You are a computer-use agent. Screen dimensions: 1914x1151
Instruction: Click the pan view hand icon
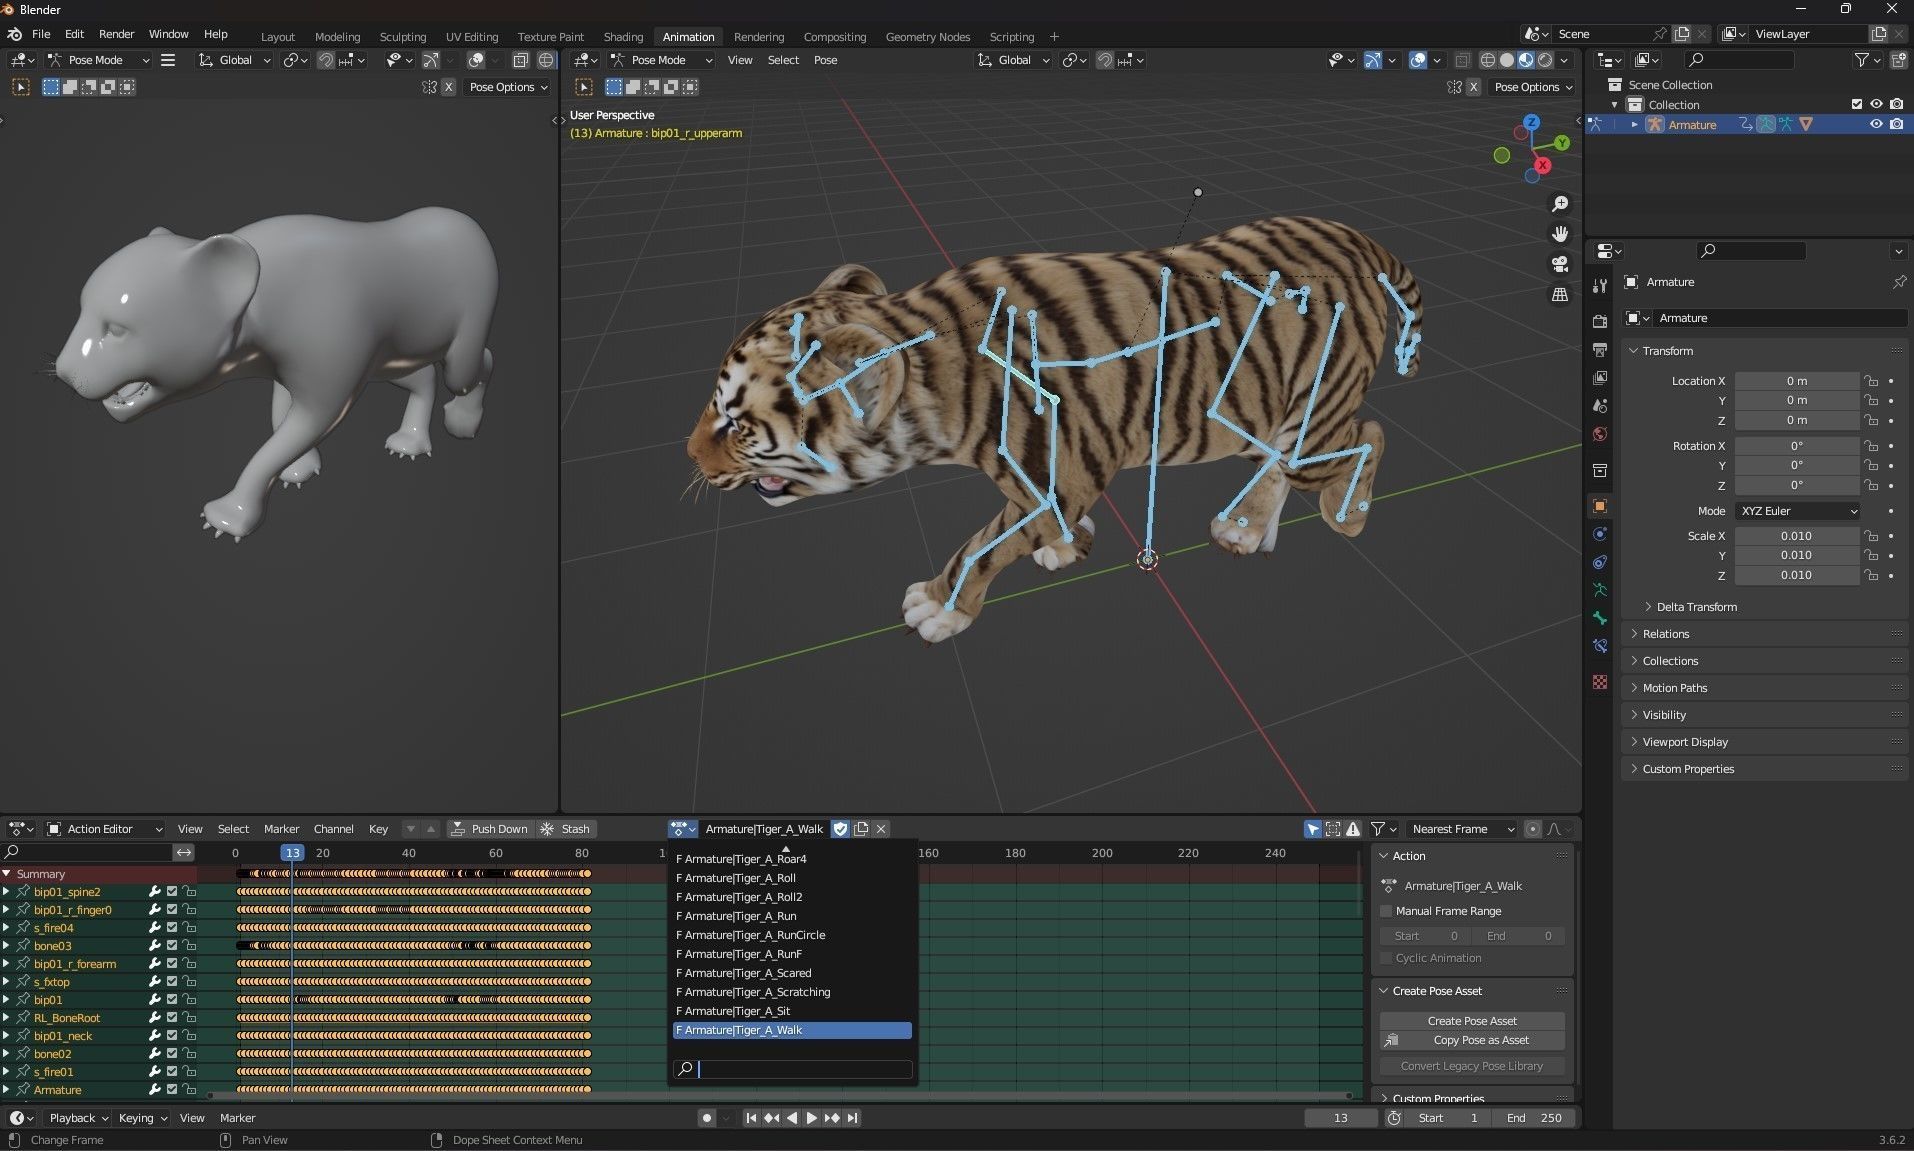click(x=1560, y=234)
